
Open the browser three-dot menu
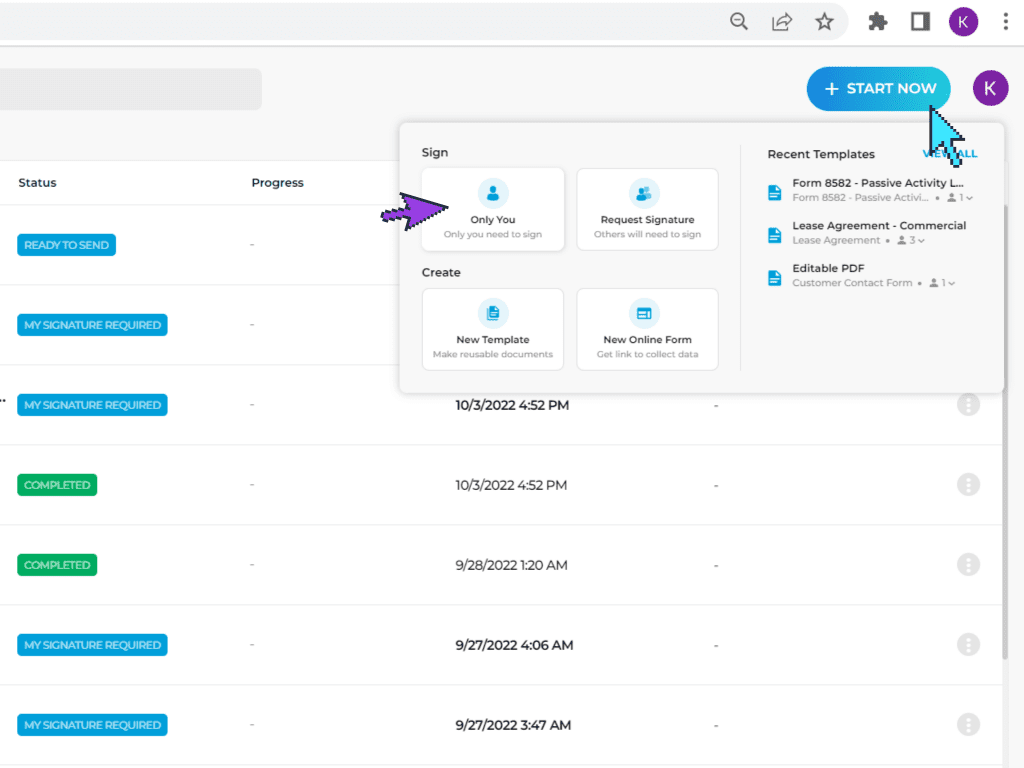coord(1006,22)
